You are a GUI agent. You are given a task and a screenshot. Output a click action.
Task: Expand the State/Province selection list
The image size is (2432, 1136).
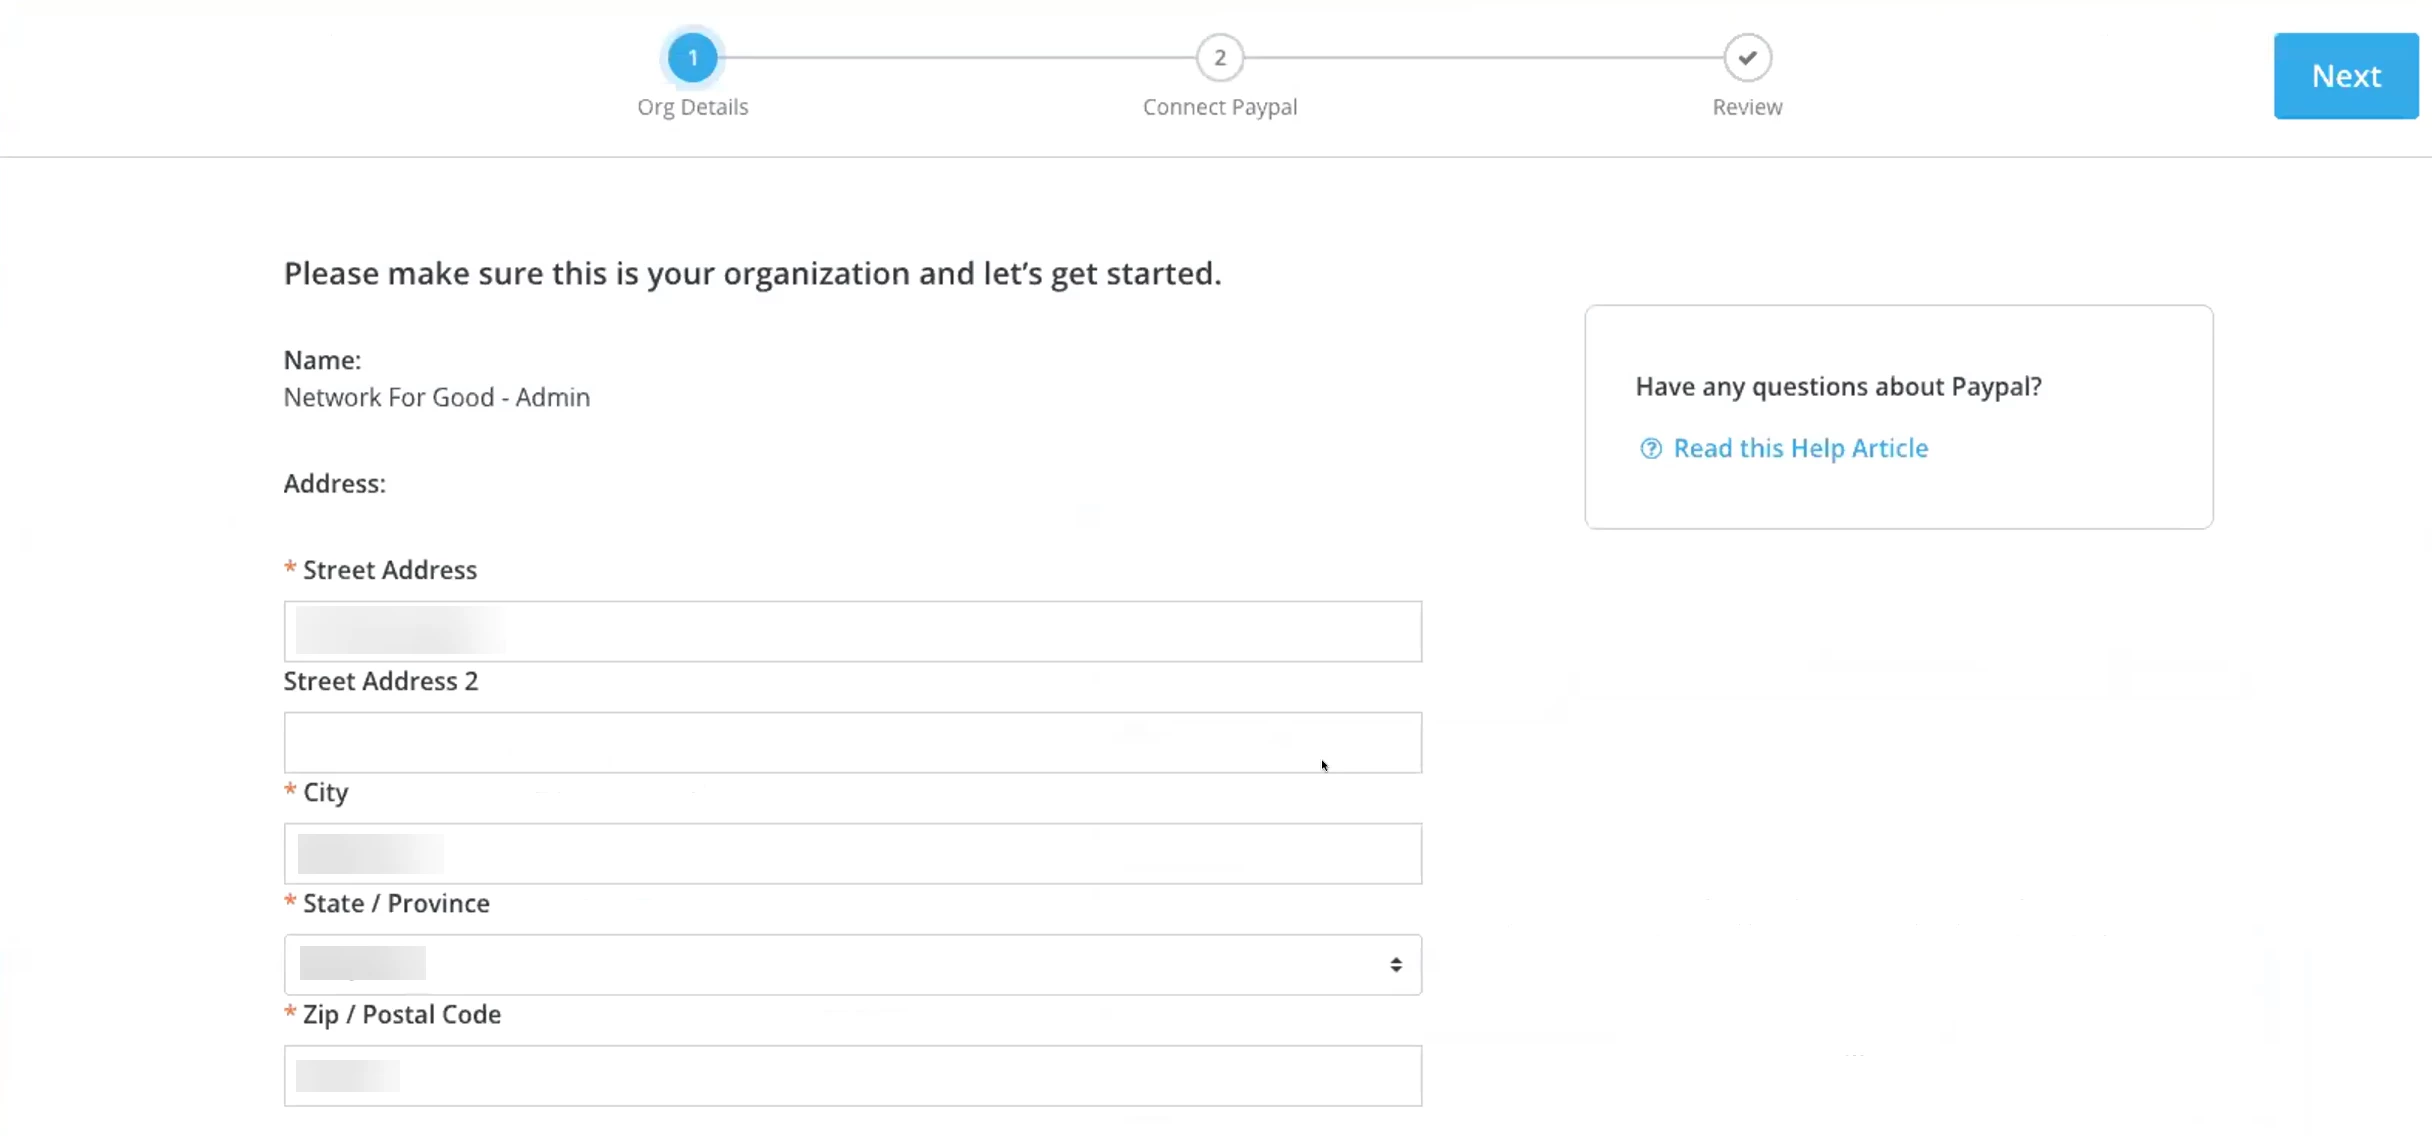[x=851, y=964]
